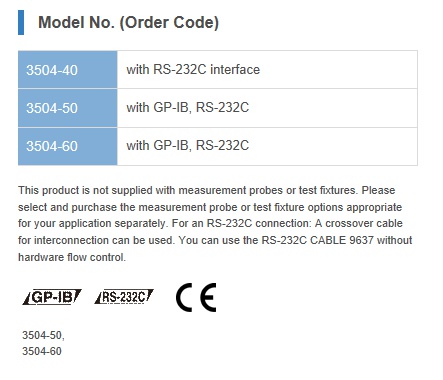Click the RS-232C interface logo icon
Image resolution: width=443 pixels, height=380 pixels.
(124, 297)
